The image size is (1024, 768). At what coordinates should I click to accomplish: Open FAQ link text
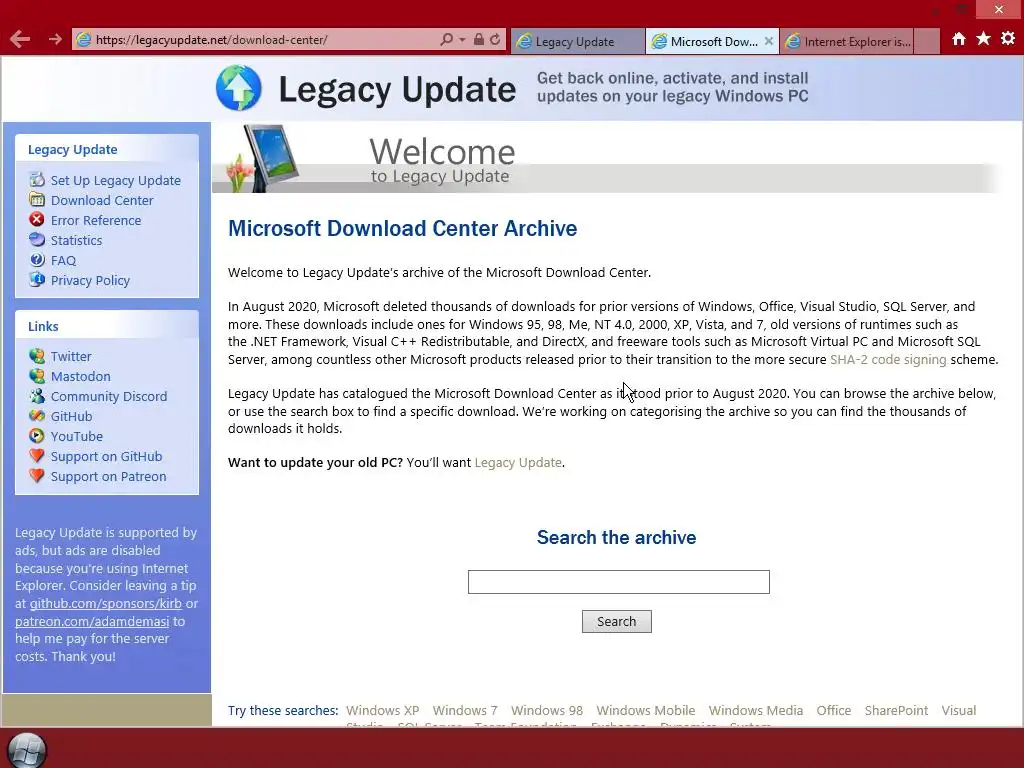click(x=63, y=261)
